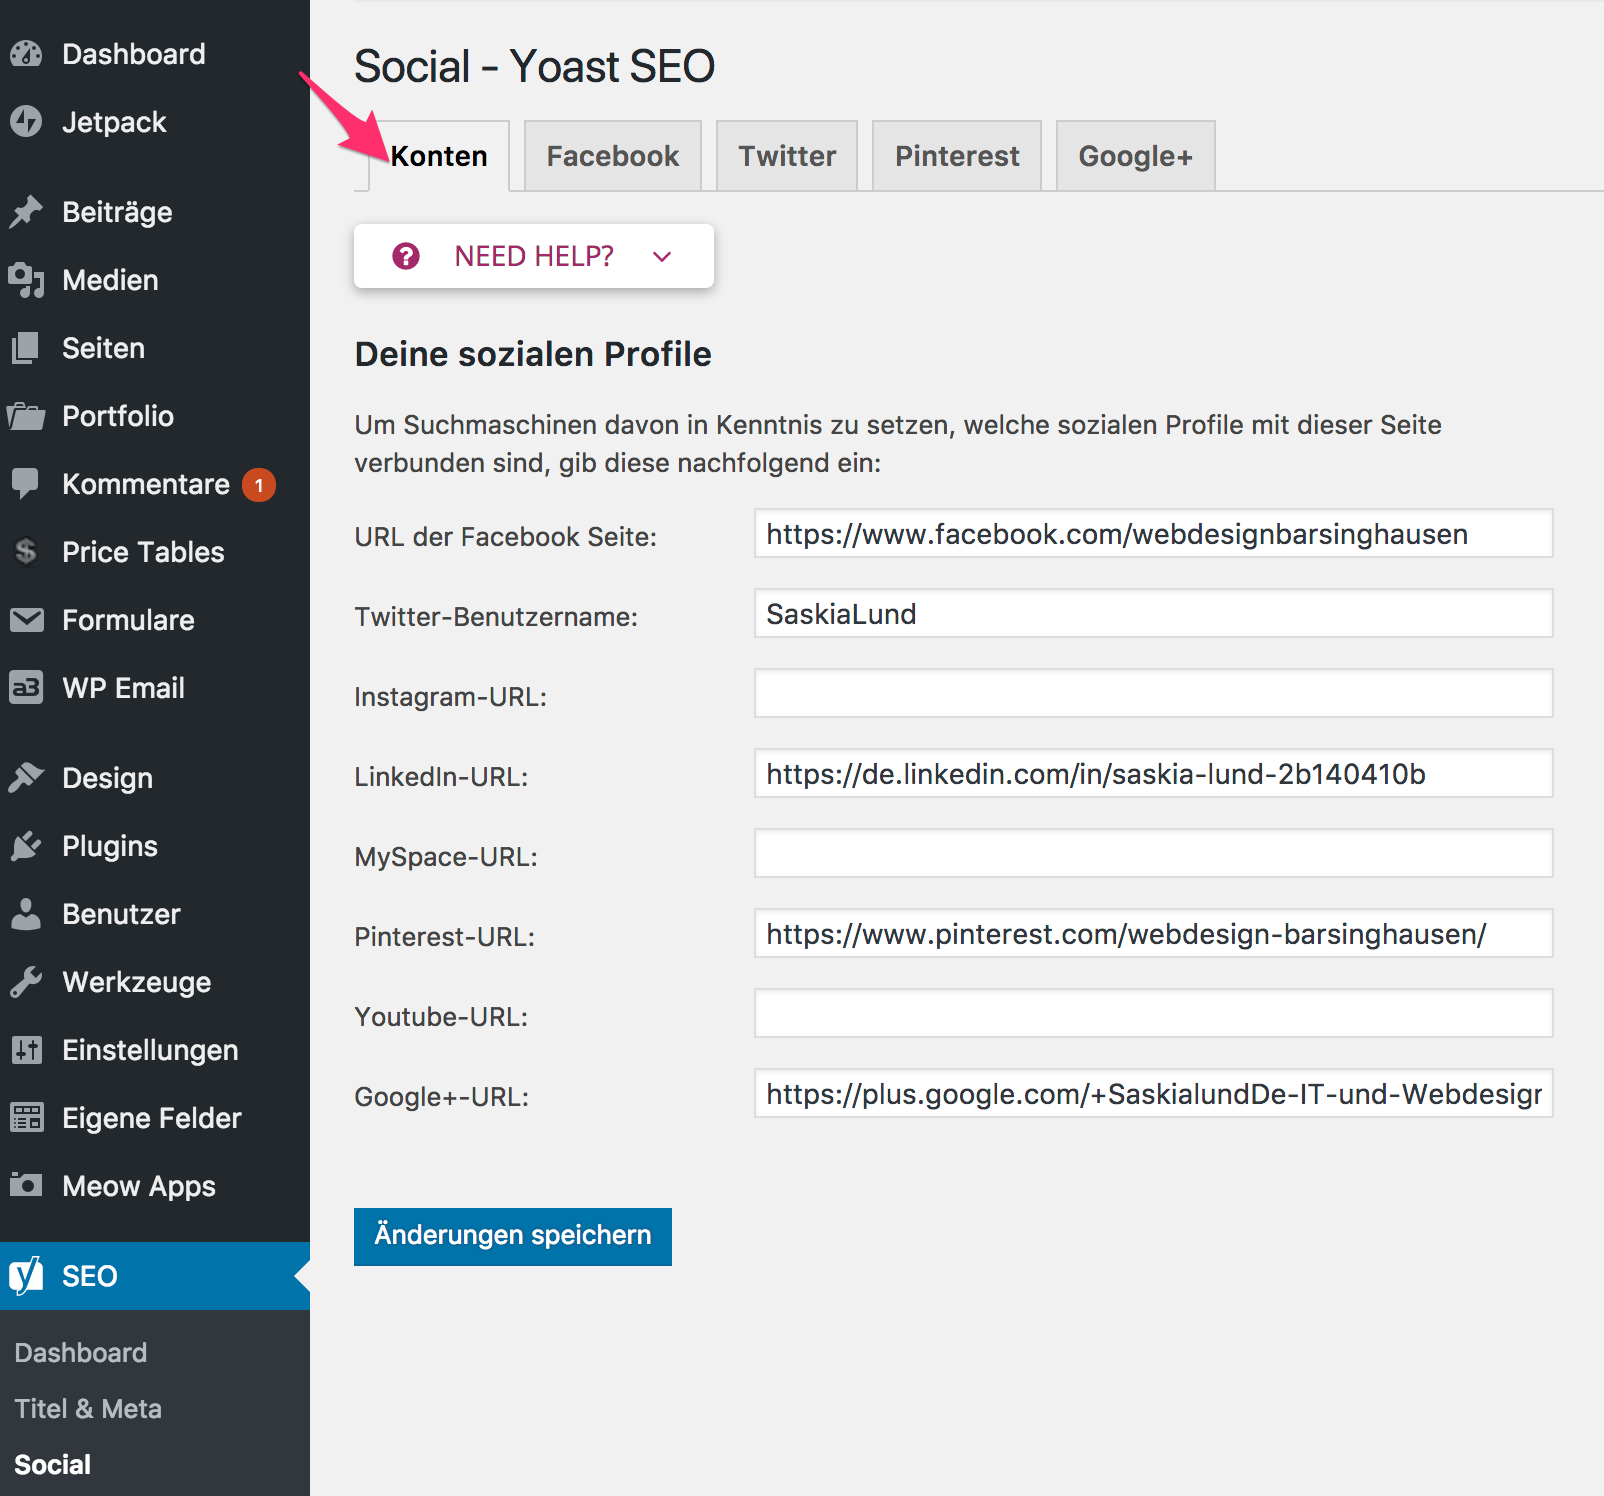Screen dimensions: 1604x1496
Task: Open the Medien menu item
Action: [x=155, y=280]
